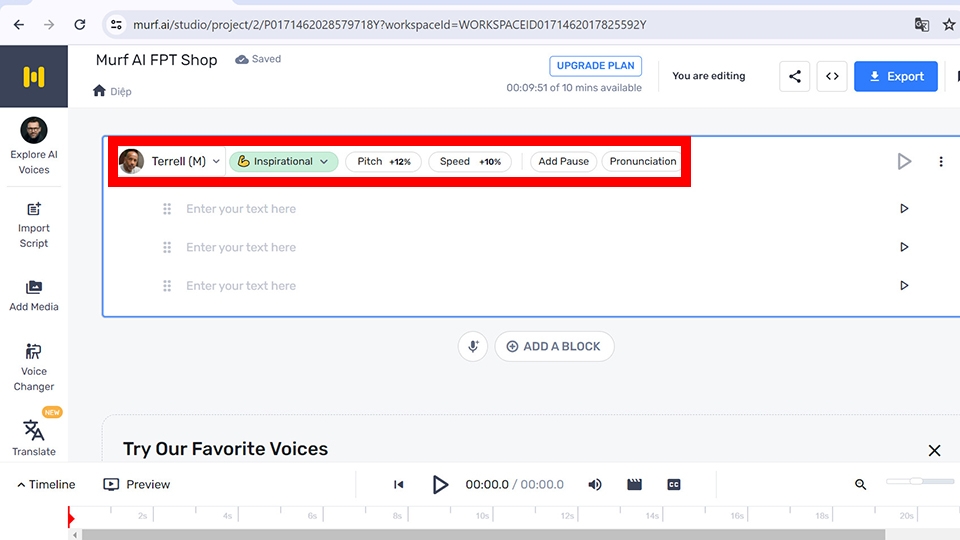Click the Saved cloud status
The height and width of the screenshot is (540, 960).
click(258, 59)
